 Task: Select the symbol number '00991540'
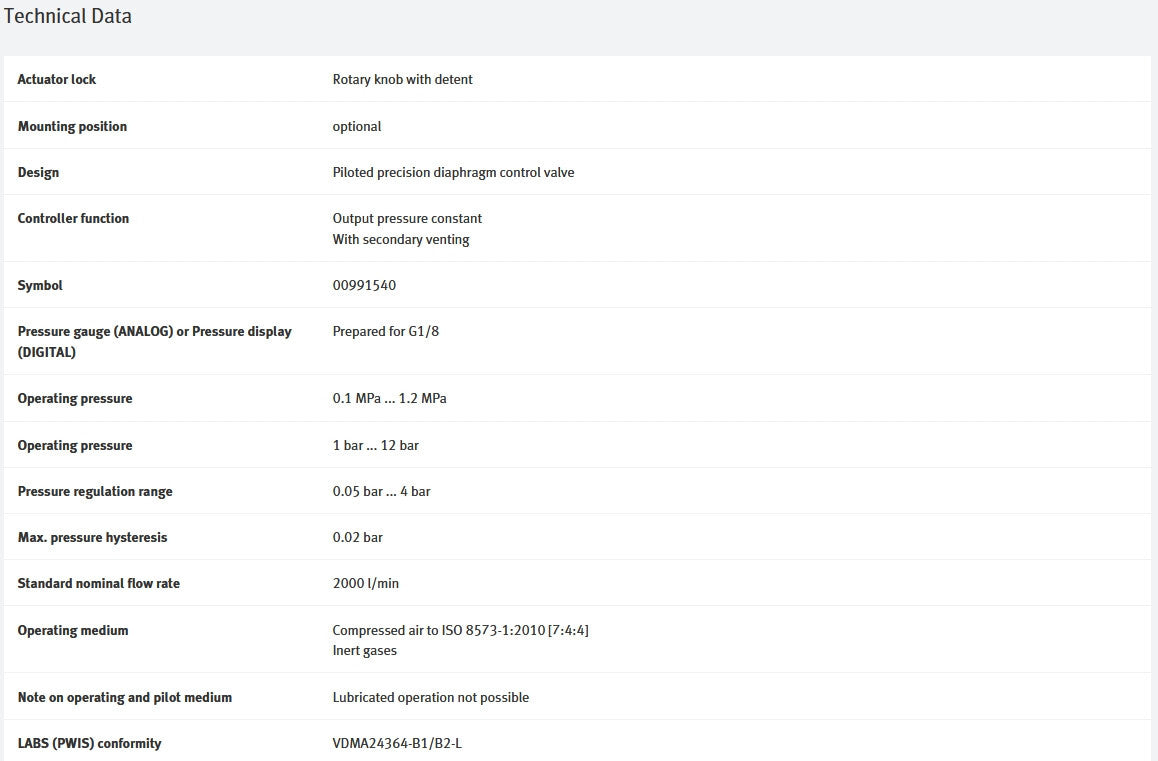[x=364, y=285]
